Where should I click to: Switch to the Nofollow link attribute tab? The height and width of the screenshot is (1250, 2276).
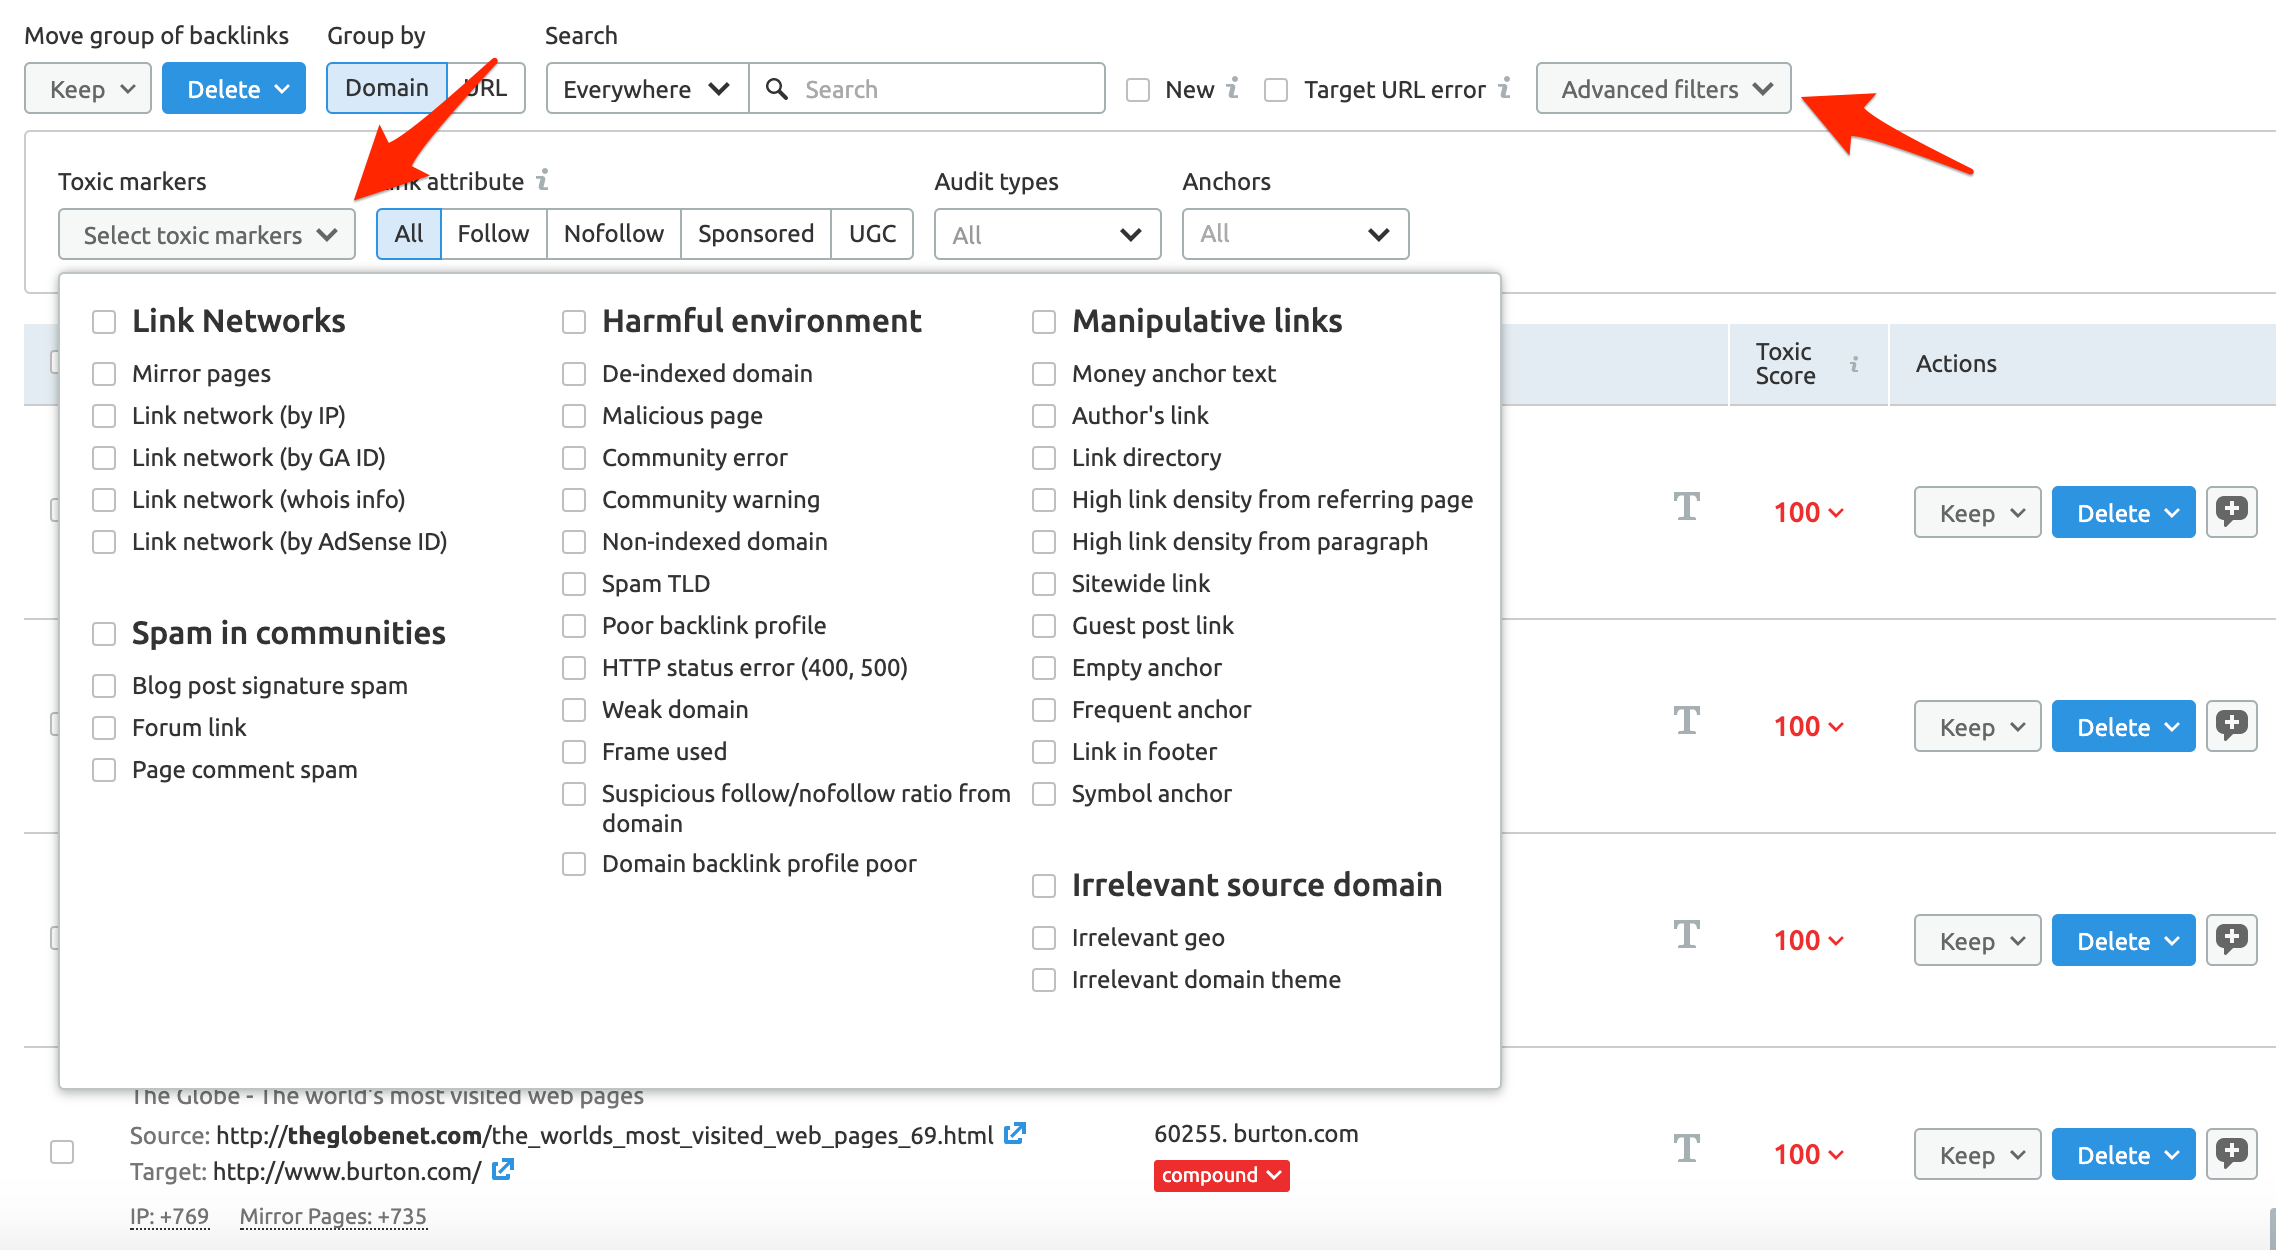(613, 233)
